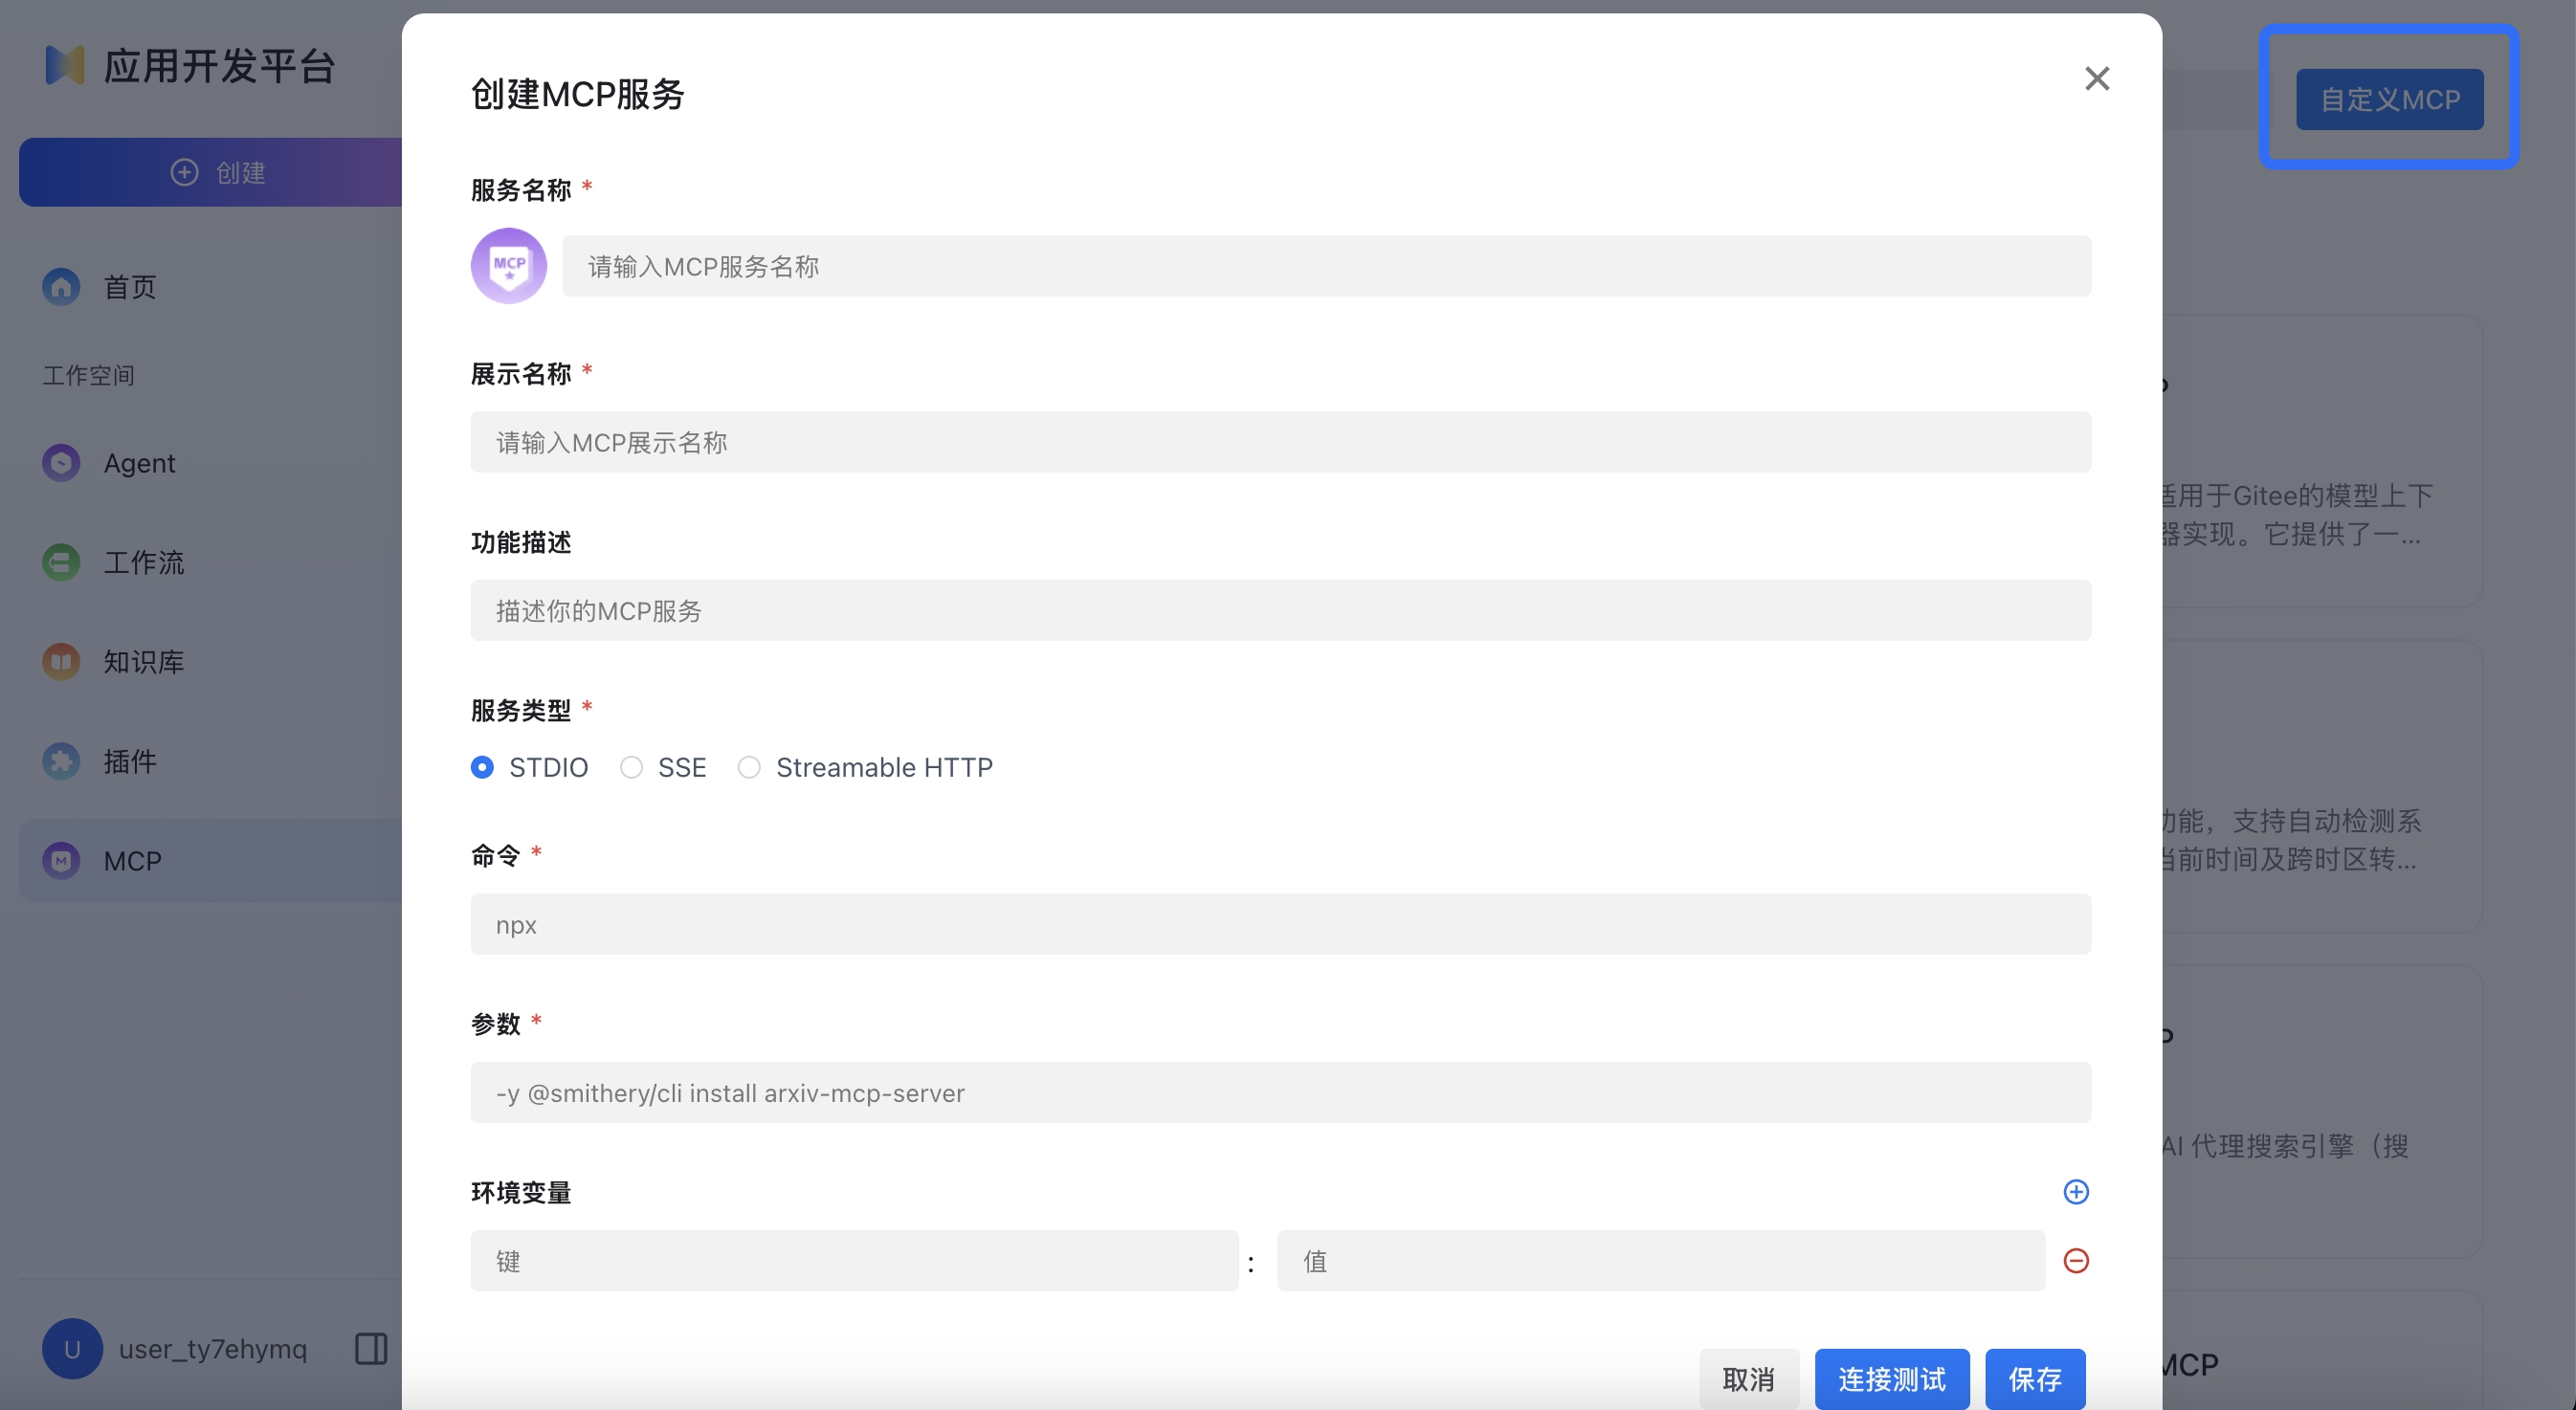The width and height of the screenshot is (2576, 1410).
Task: Click the 连接测试 connection test button
Action: coord(1891,1379)
